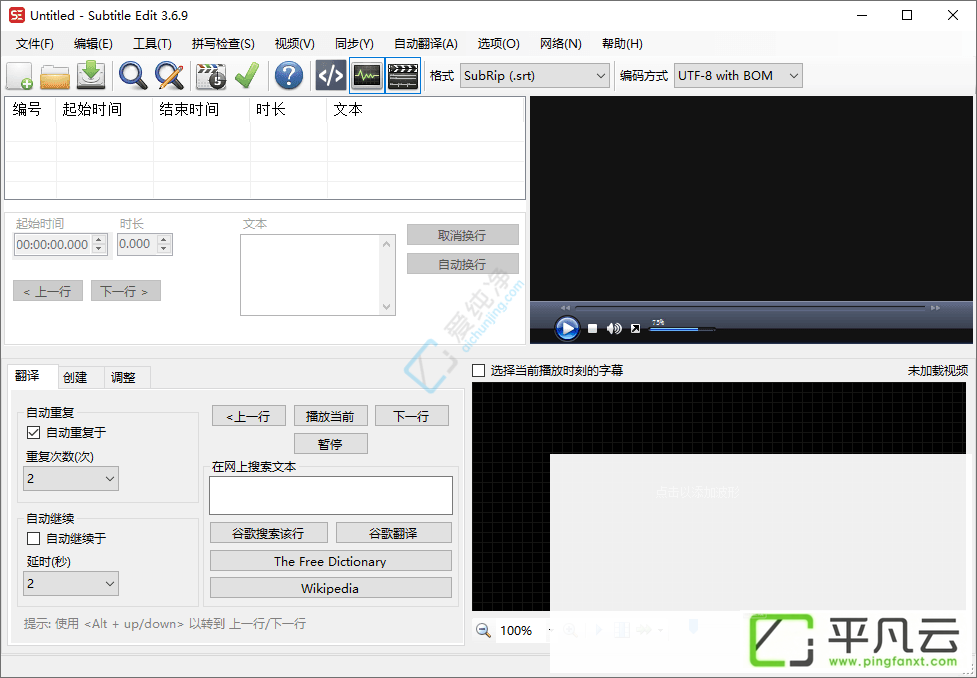Toggle source view code icon
This screenshot has width=977, height=678.
[331, 75]
